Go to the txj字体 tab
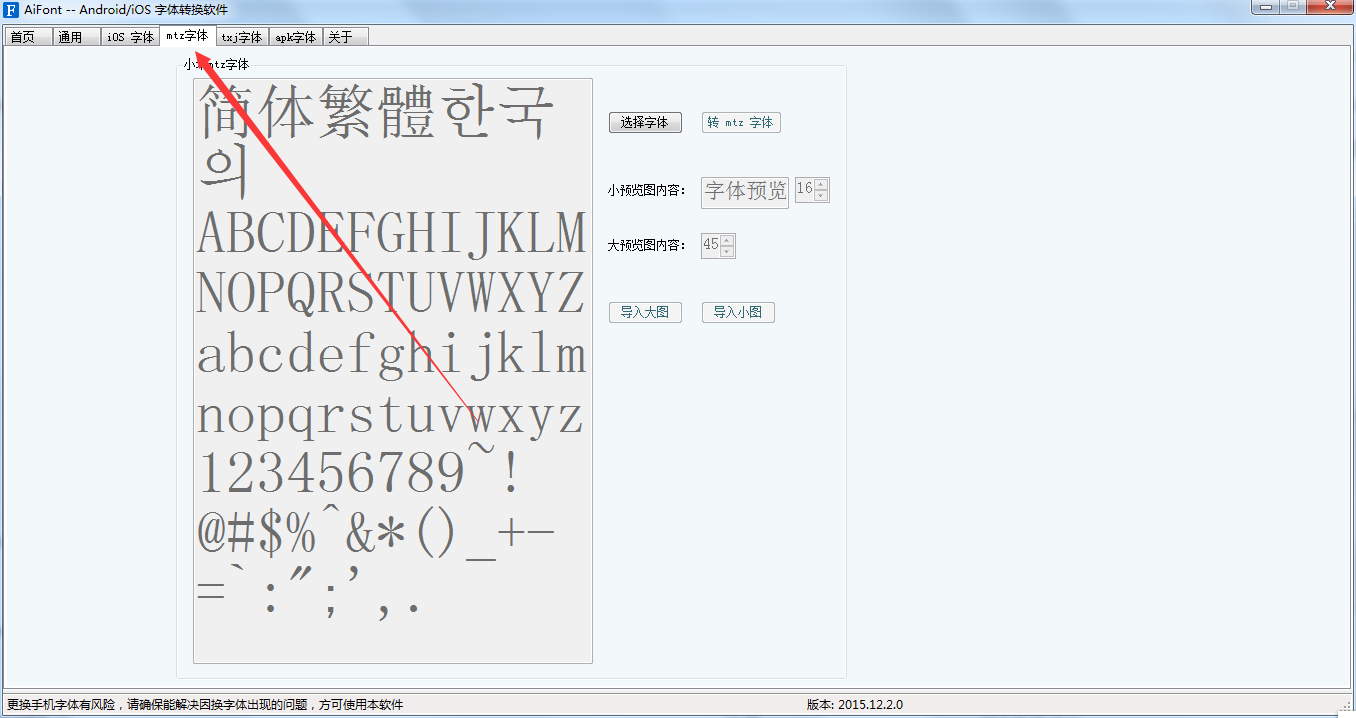Viewport: 1356px width, 718px height. click(x=241, y=38)
